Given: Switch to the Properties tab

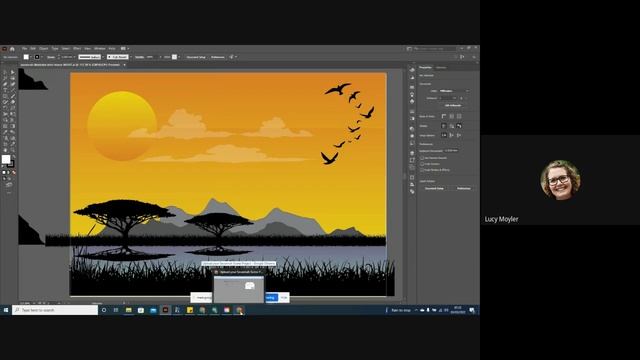Looking at the screenshot, I should pos(425,67).
